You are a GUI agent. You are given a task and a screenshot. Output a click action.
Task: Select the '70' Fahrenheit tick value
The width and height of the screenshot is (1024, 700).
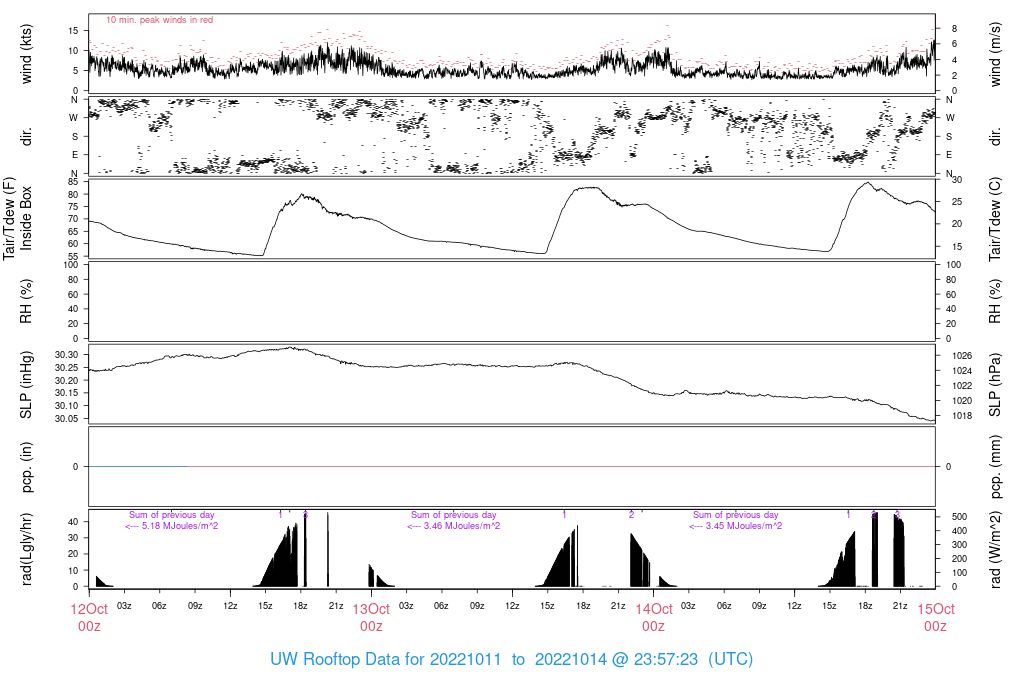coord(73,219)
